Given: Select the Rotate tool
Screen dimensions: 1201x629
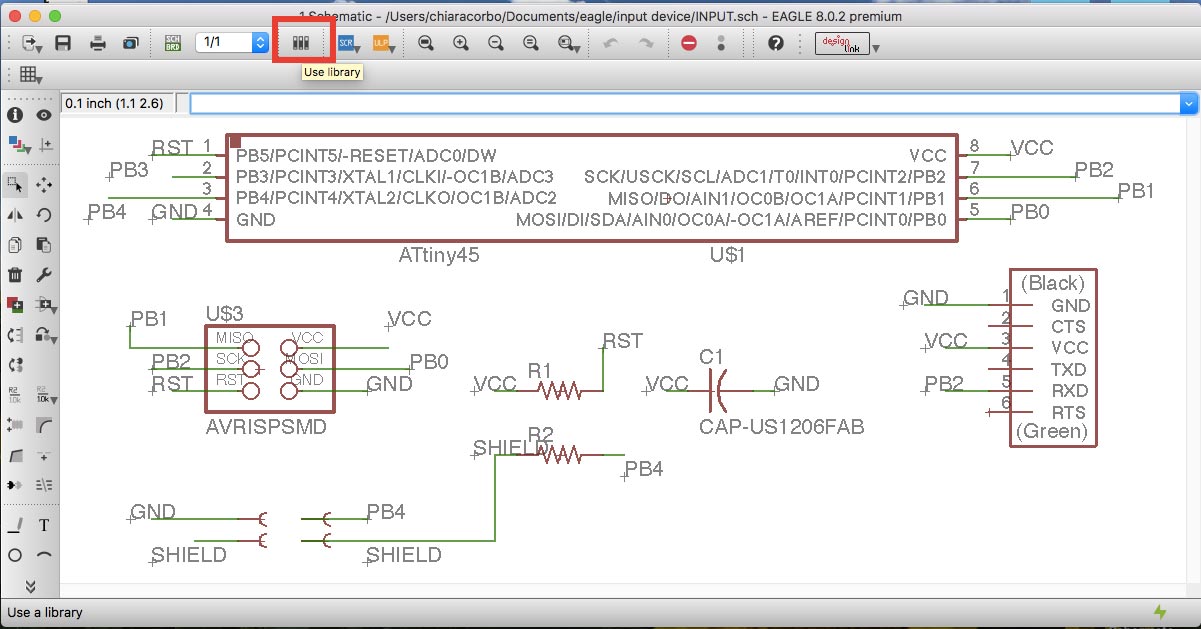Looking at the screenshot, I should coord(44,215).
